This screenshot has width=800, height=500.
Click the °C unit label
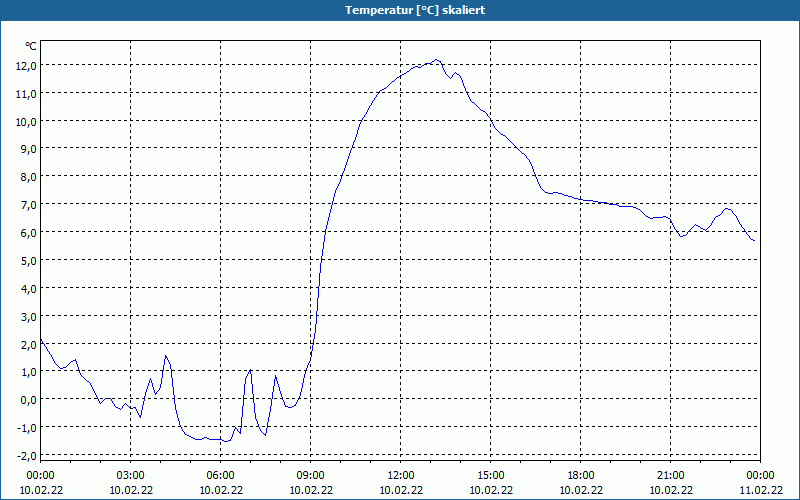[x=31, y=46]
